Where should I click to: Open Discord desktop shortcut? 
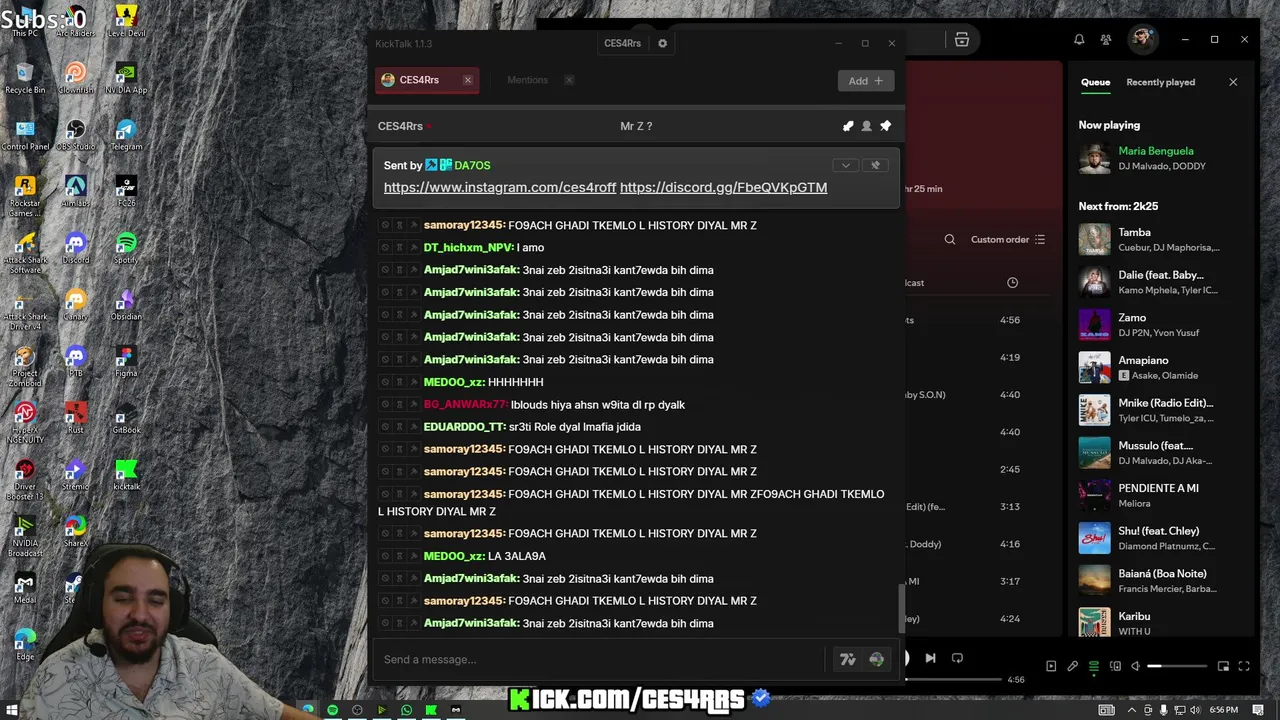tap(75, 249)
